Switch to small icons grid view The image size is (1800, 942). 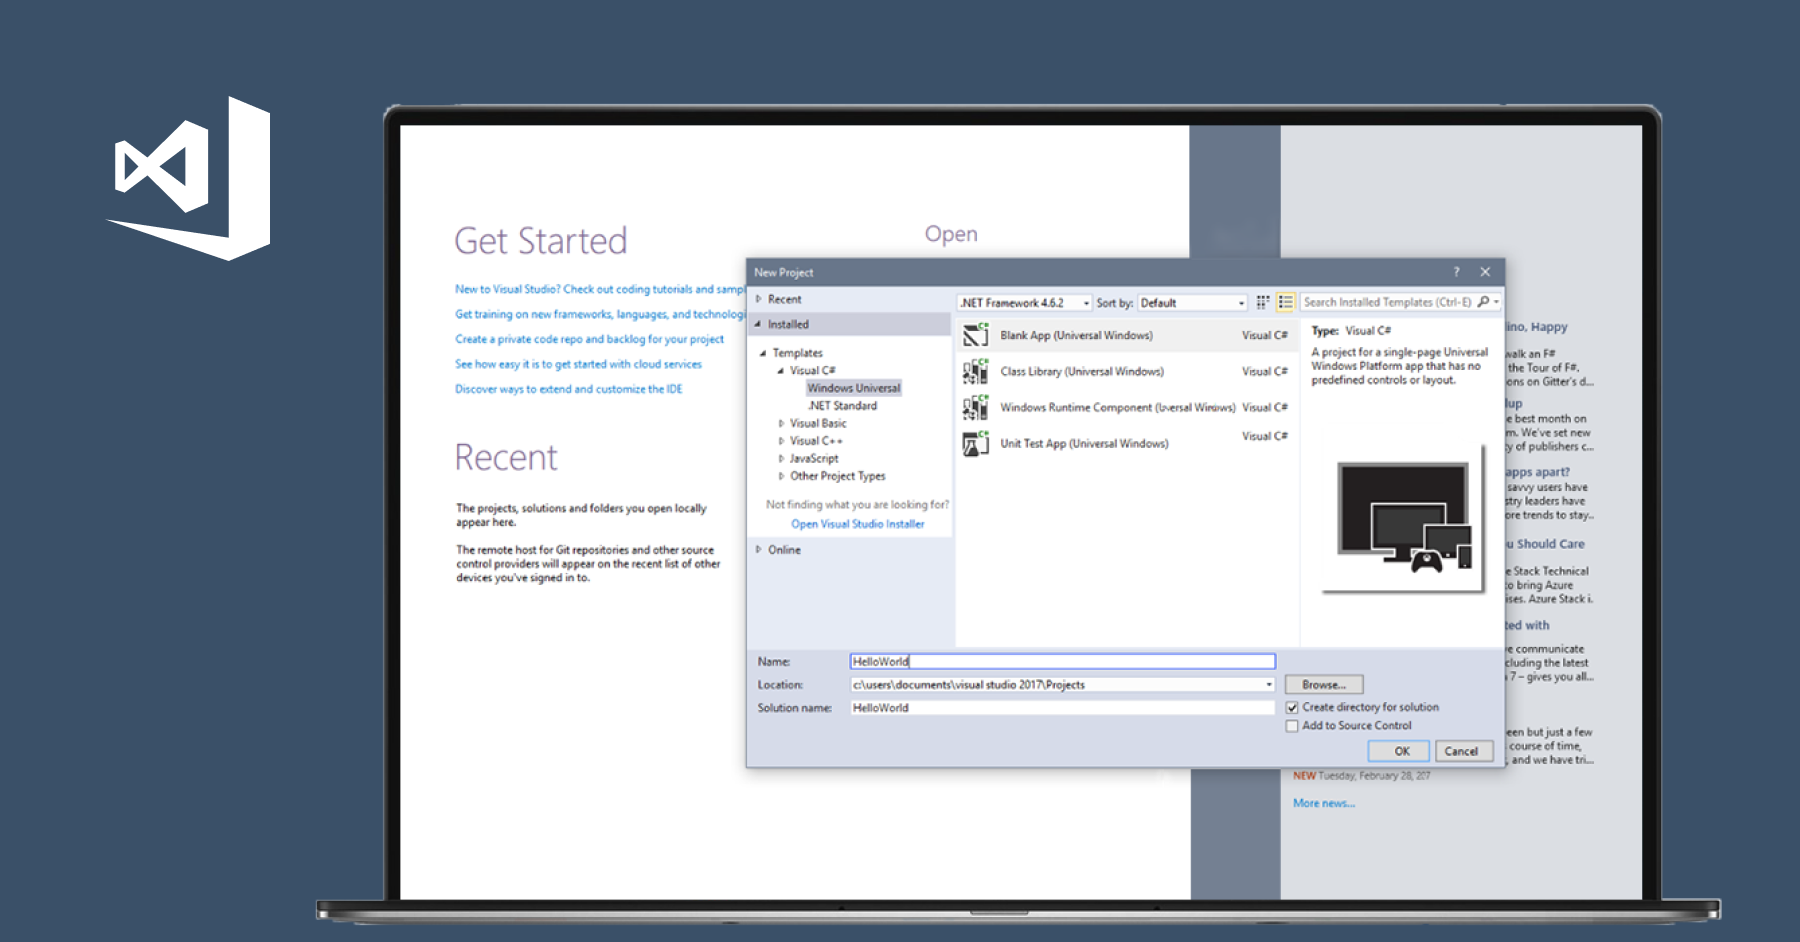click(x=1263, y=302)
